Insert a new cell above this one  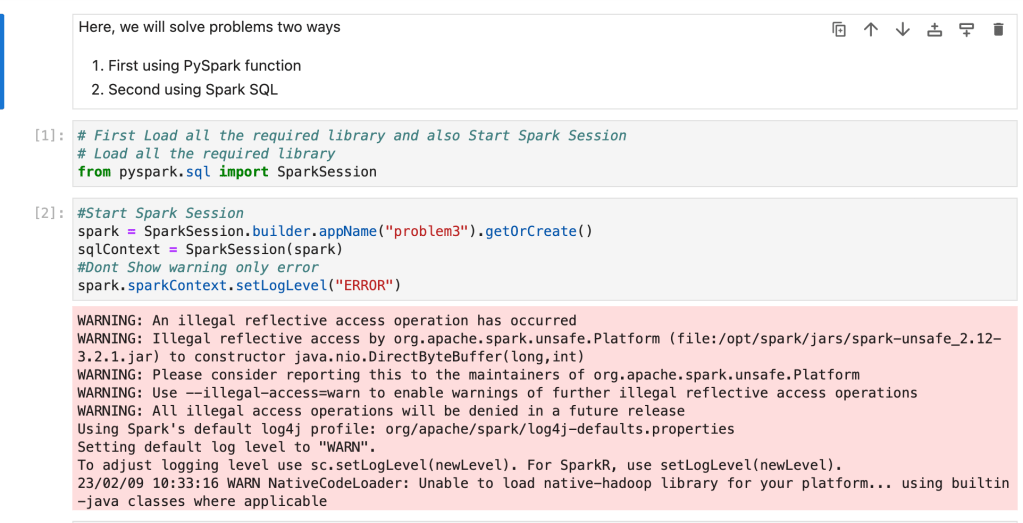[x=935, y=30]
